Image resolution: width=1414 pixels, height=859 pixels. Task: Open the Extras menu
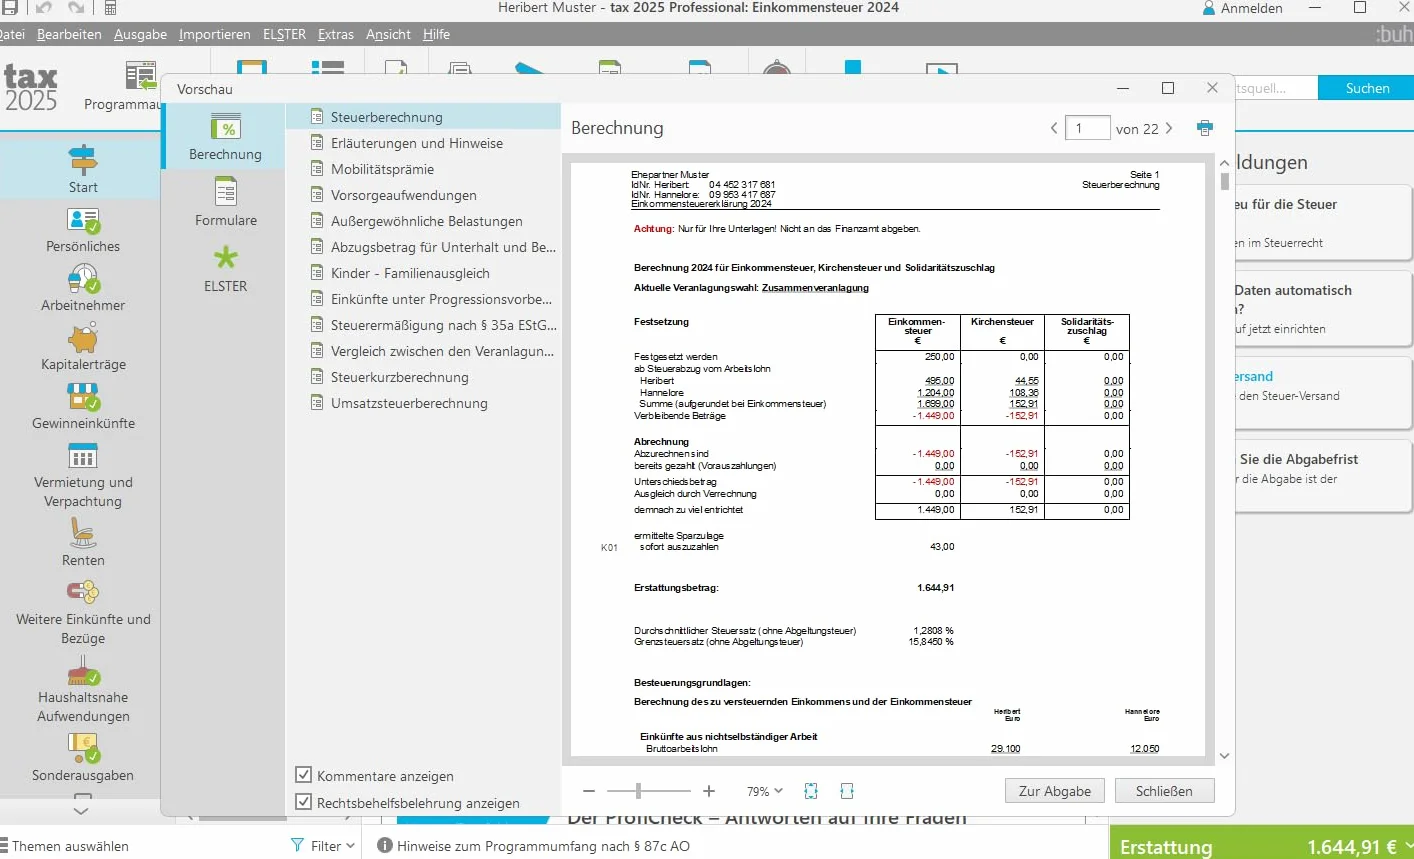[336, 34]
